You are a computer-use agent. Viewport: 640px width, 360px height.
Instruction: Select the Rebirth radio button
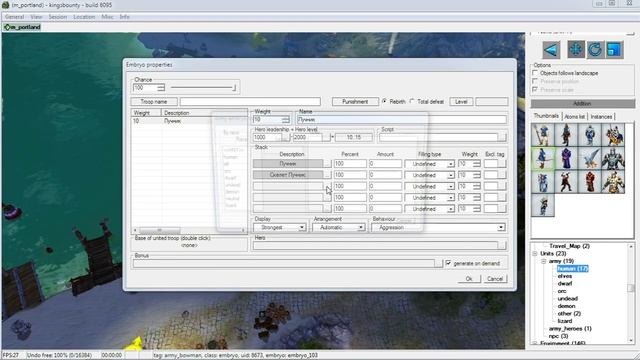384,101
